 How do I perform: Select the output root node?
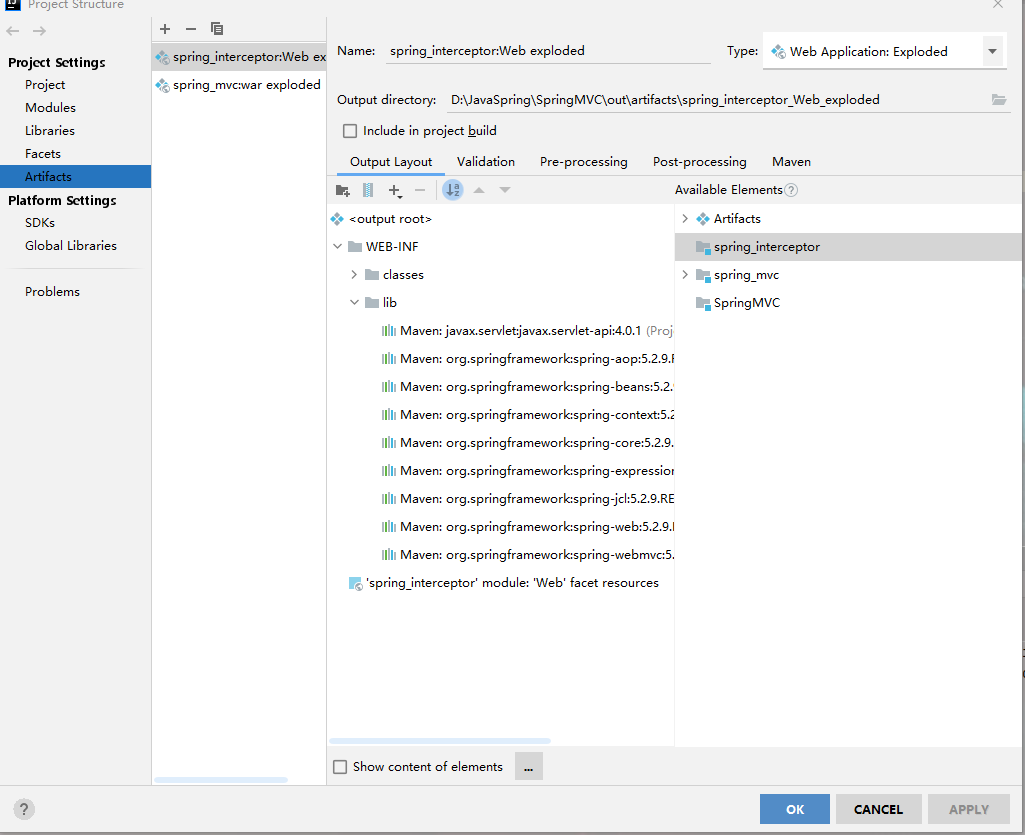point(382,219)
